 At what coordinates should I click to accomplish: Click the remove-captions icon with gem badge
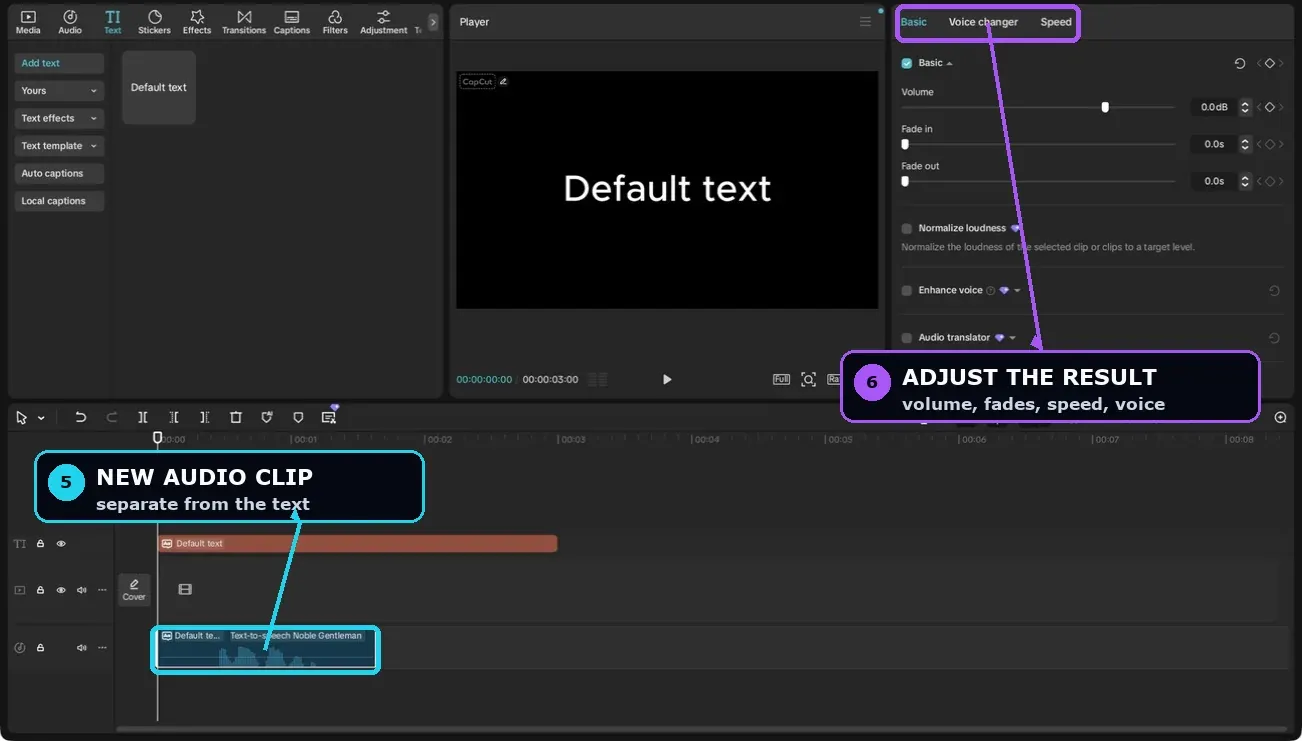(x=329, y=416)
